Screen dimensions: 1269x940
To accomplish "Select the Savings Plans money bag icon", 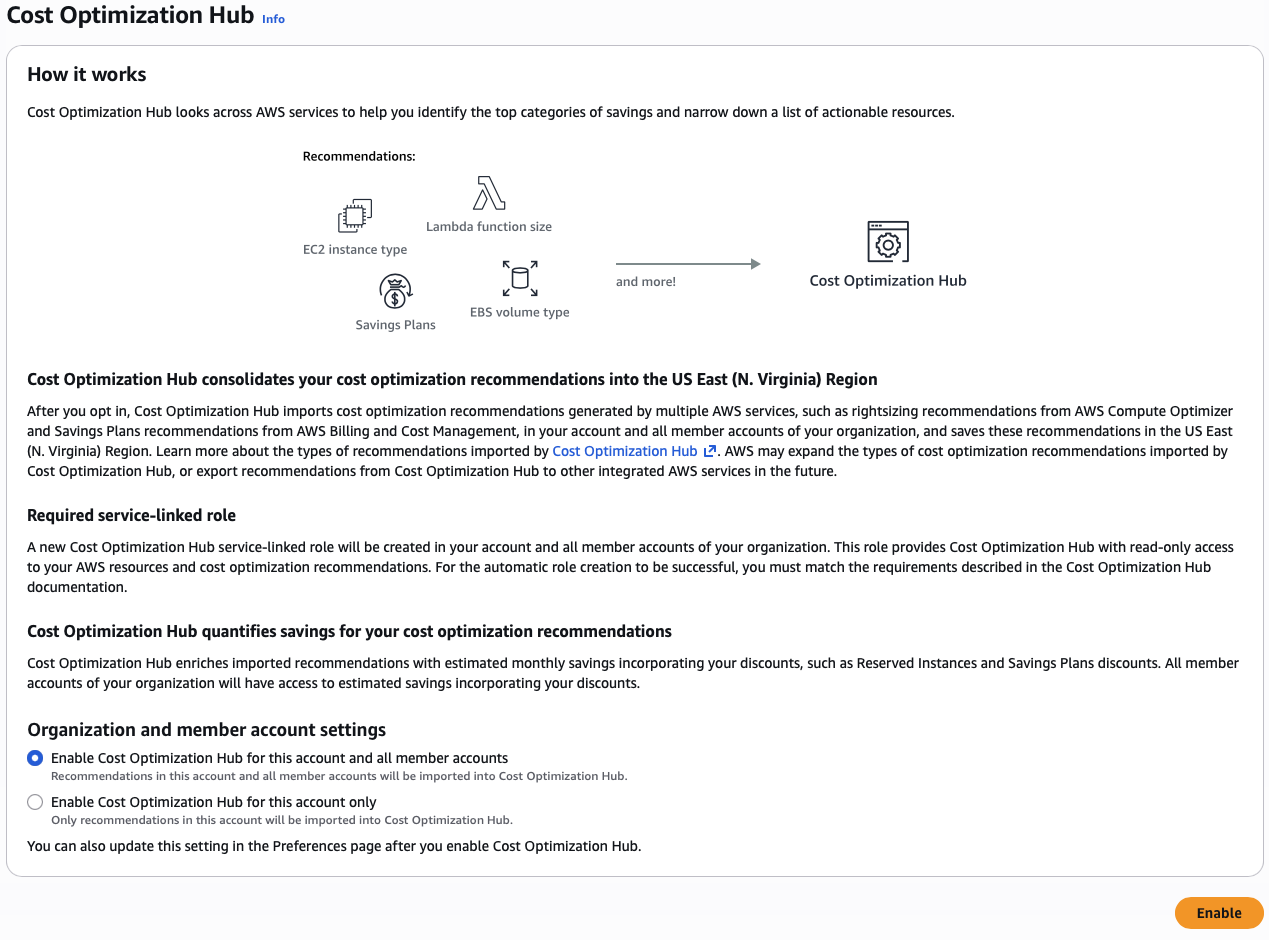I will click(x=396, y=292).
